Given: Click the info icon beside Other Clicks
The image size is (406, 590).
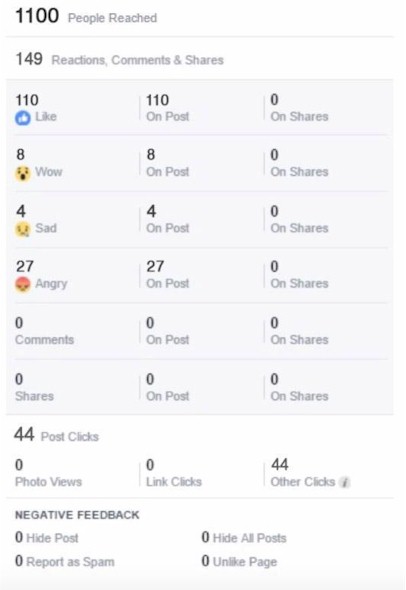Looking at the screenshot, I should (x=344, y=482).
